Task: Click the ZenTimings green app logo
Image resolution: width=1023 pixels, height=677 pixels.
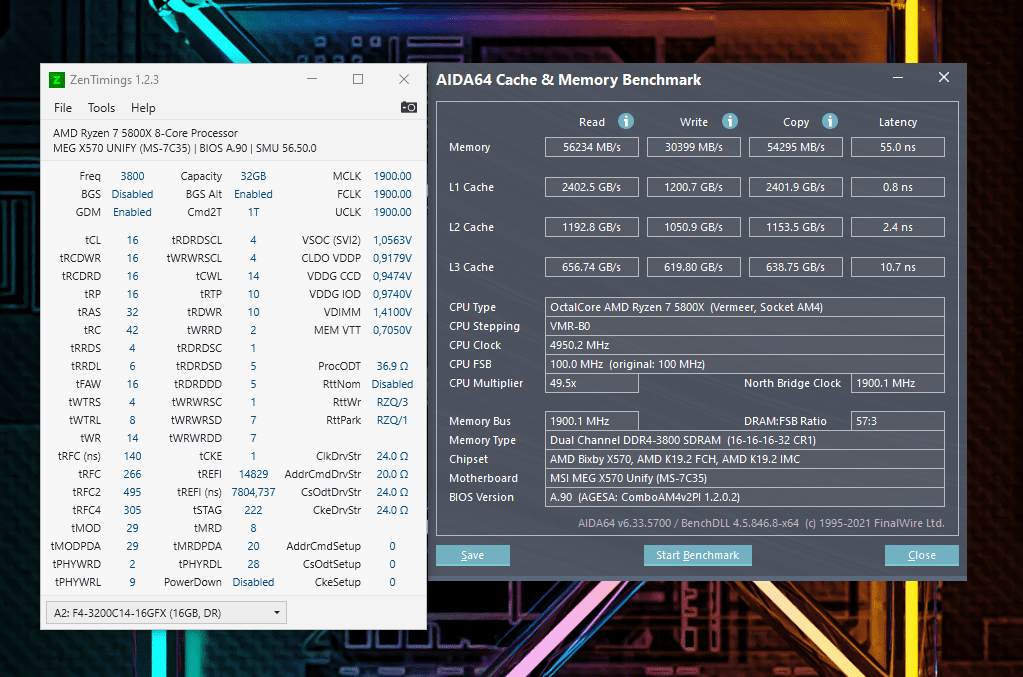Action: [57, 80]
